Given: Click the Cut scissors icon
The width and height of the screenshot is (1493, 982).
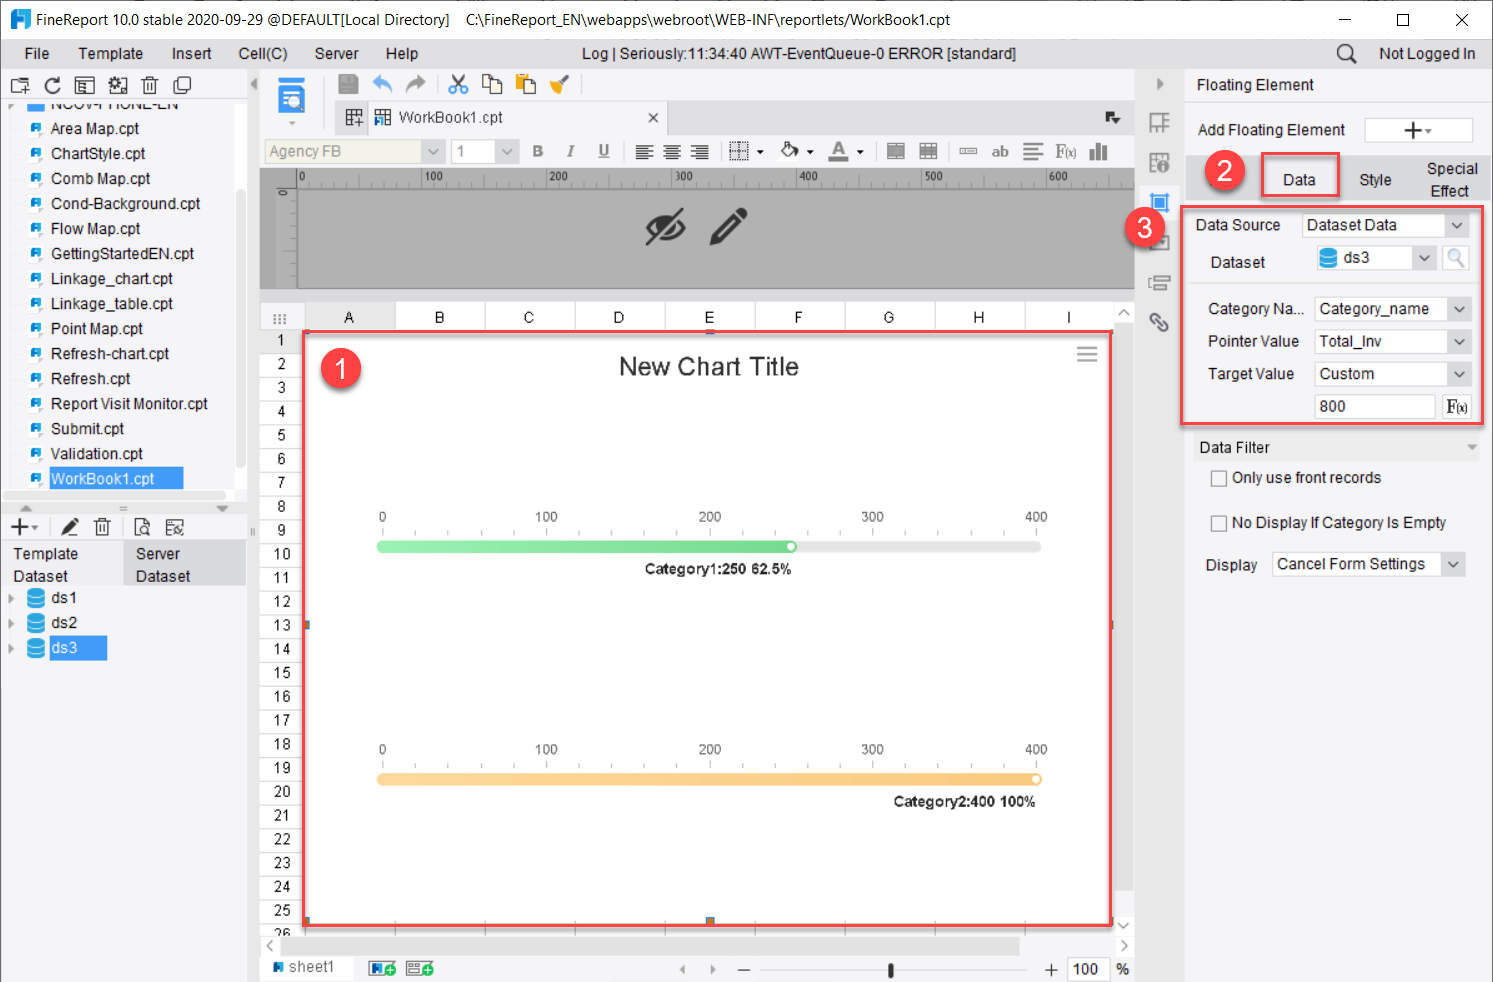Looking at the screenshot, I should pyautogui.click(x=458, y=84).
